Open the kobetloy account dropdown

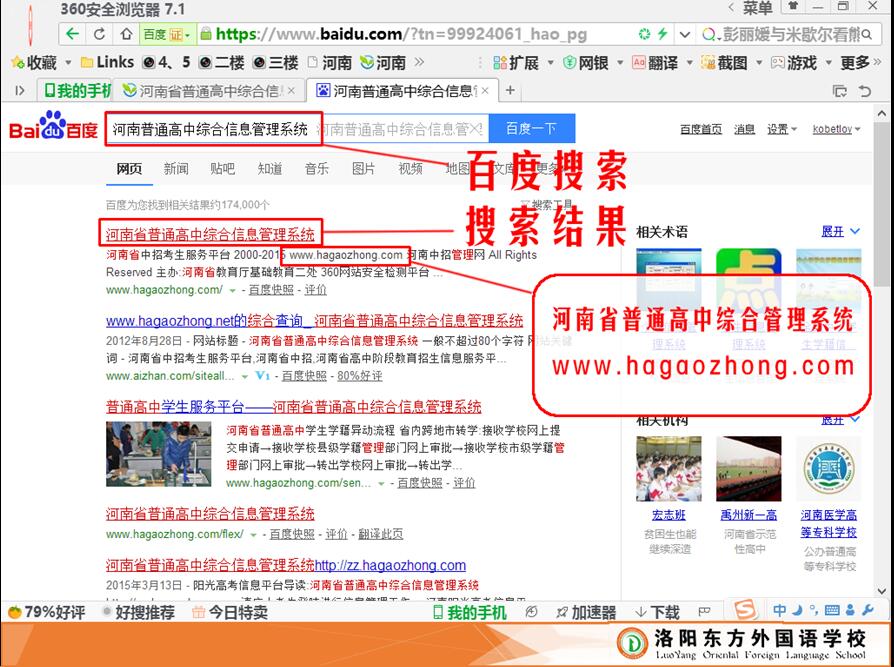836,129
